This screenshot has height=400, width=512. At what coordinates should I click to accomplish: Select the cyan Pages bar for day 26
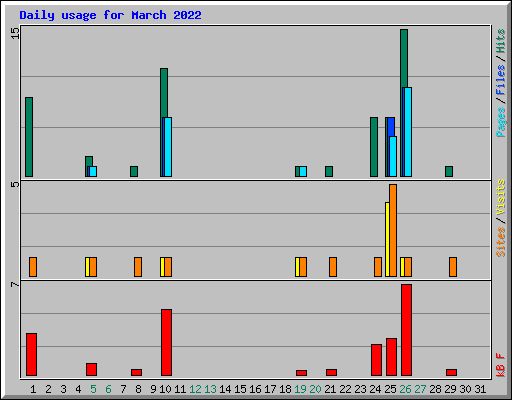pyautogui.click(x=408, y=132)
